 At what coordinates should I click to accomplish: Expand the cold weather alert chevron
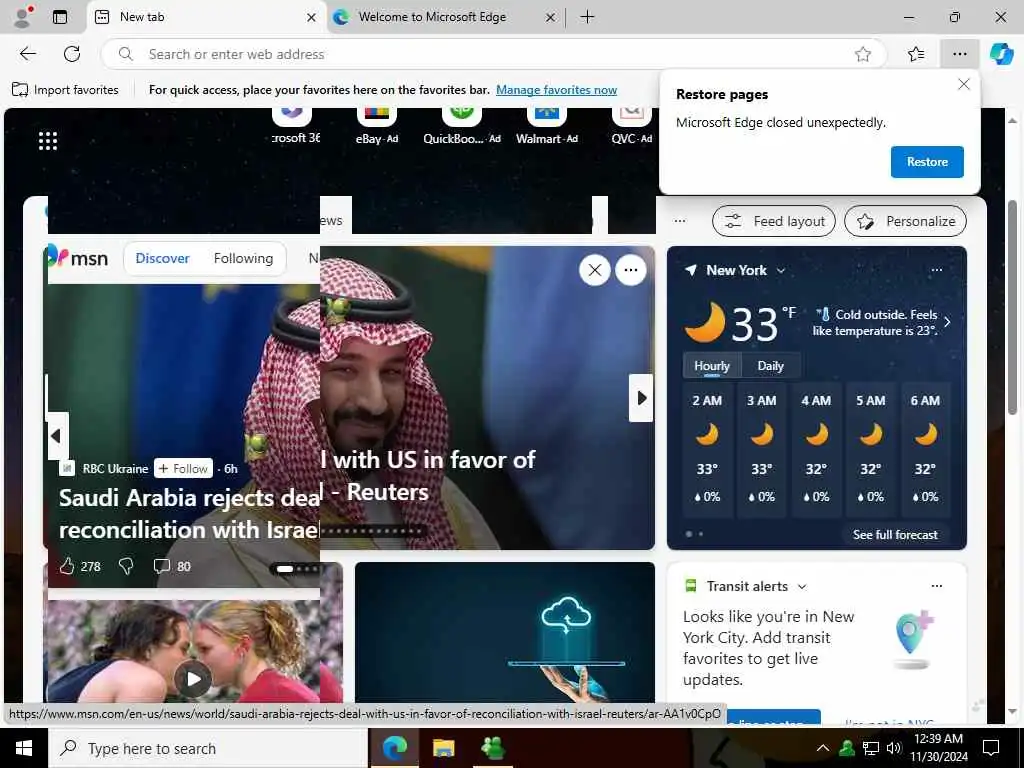point(947,322)
